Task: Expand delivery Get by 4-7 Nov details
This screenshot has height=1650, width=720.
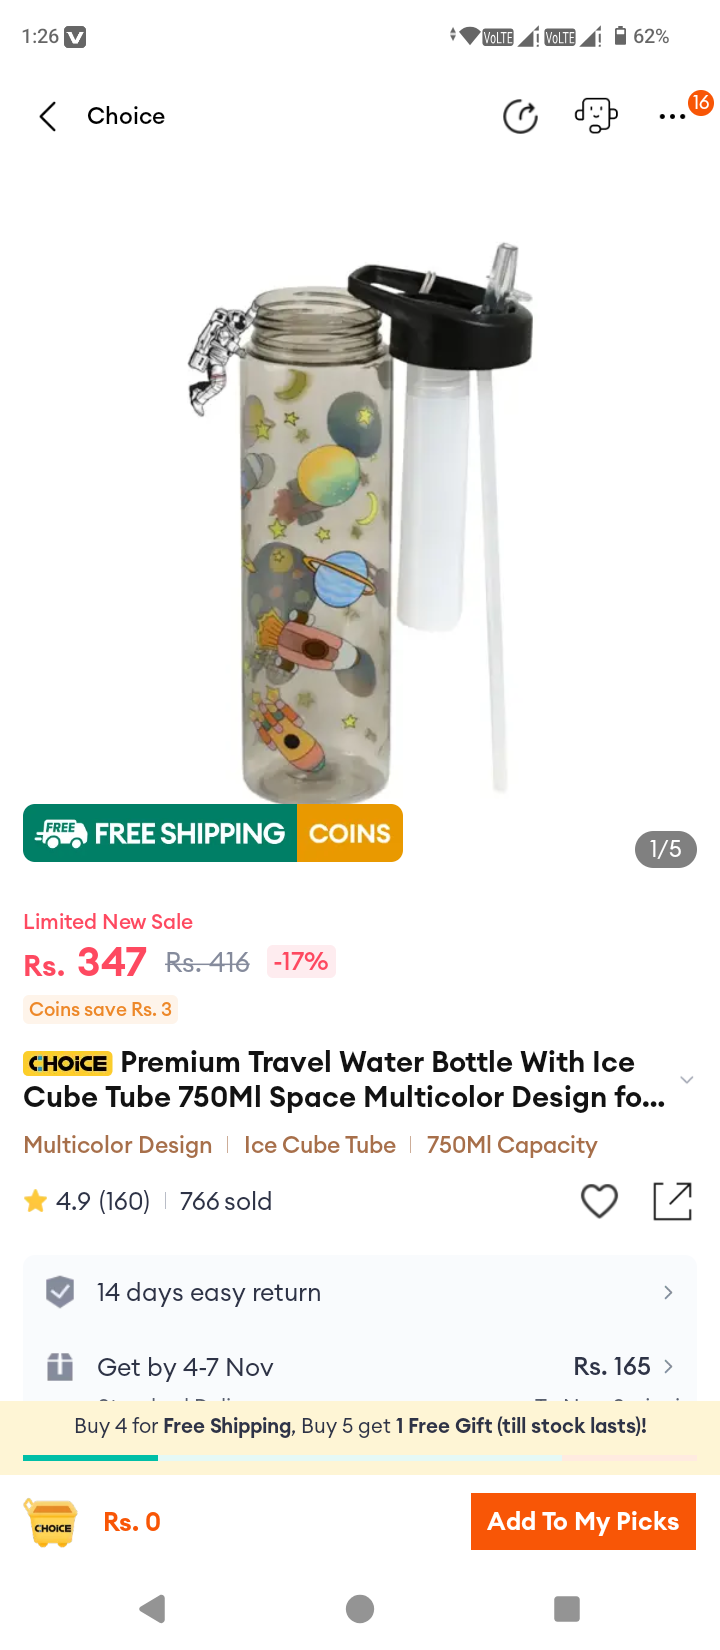Action: (x=360, y=1366)
